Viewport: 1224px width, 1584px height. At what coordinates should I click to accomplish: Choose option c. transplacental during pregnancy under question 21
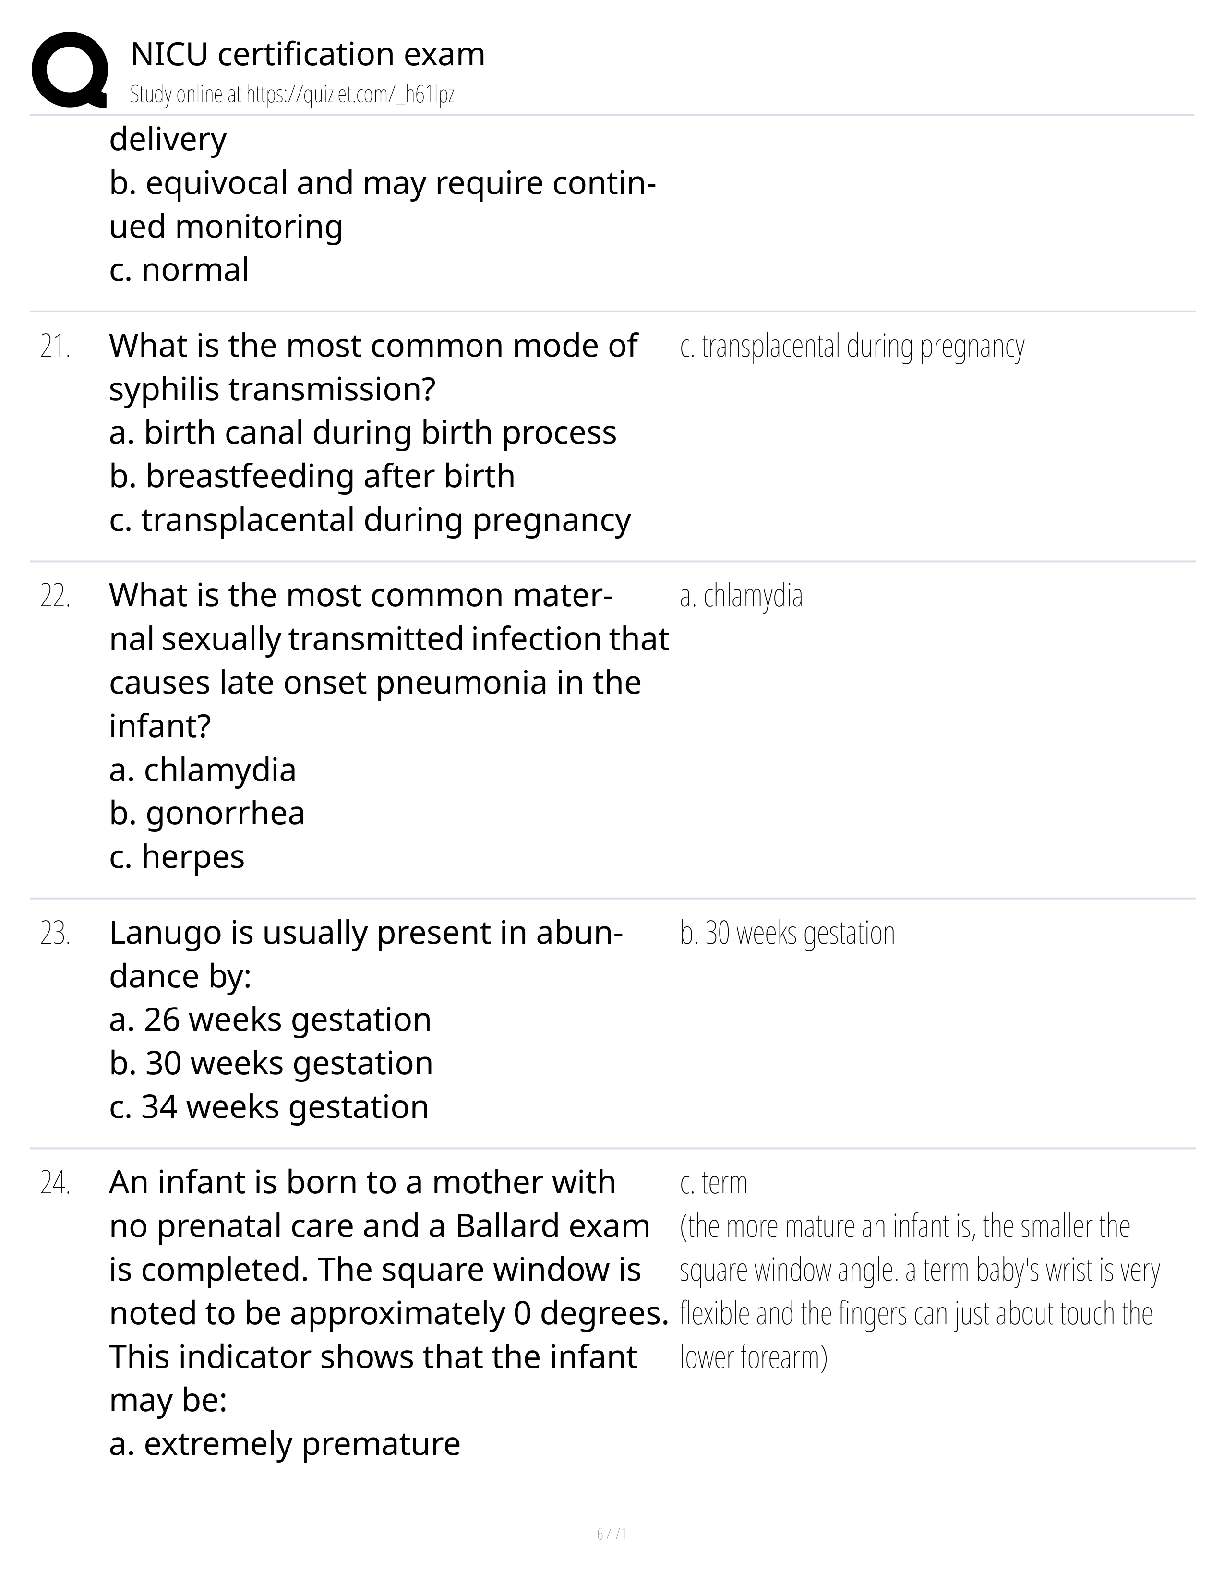370,520
